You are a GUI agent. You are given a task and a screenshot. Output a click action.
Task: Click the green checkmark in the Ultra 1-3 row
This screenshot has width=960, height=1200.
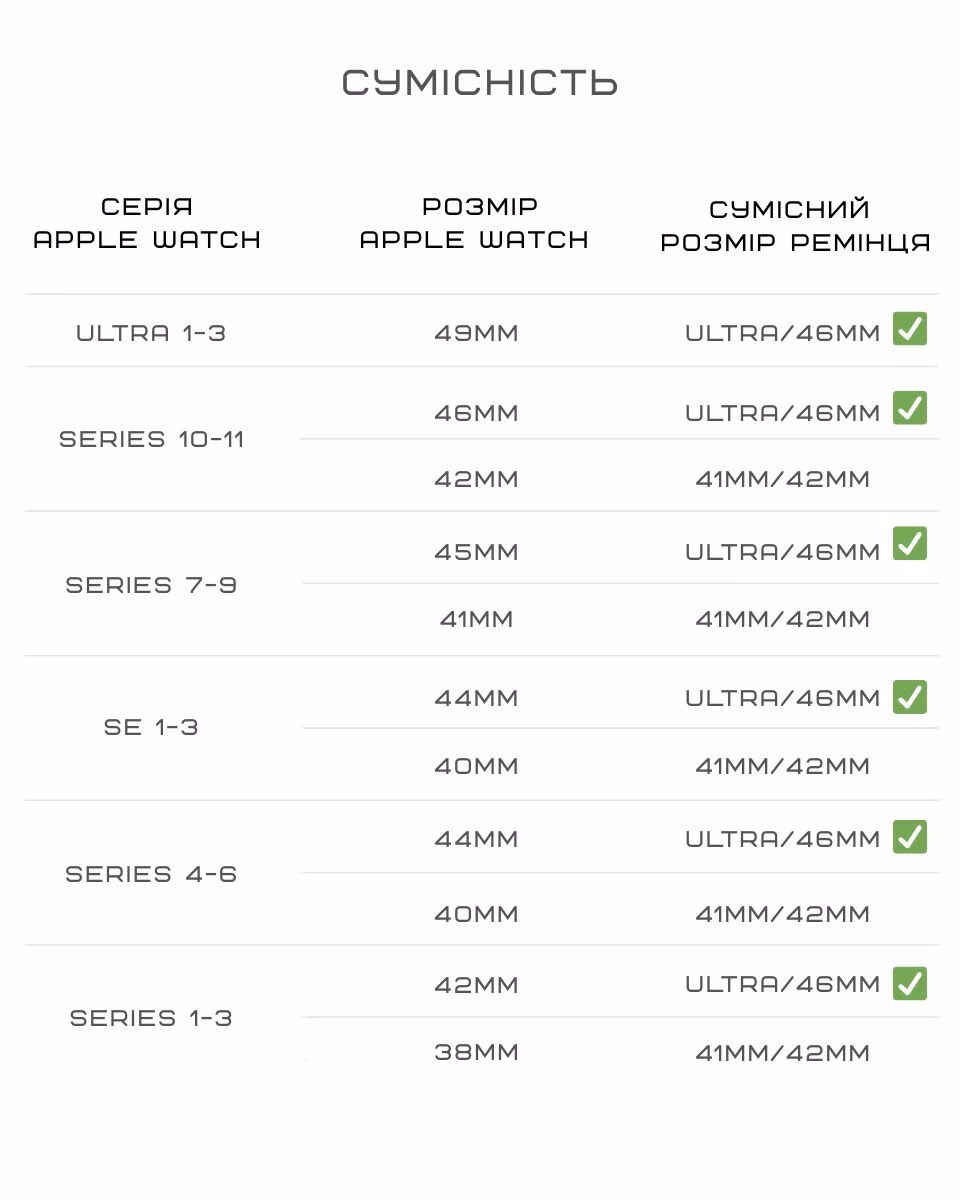[x=910, y=328]
